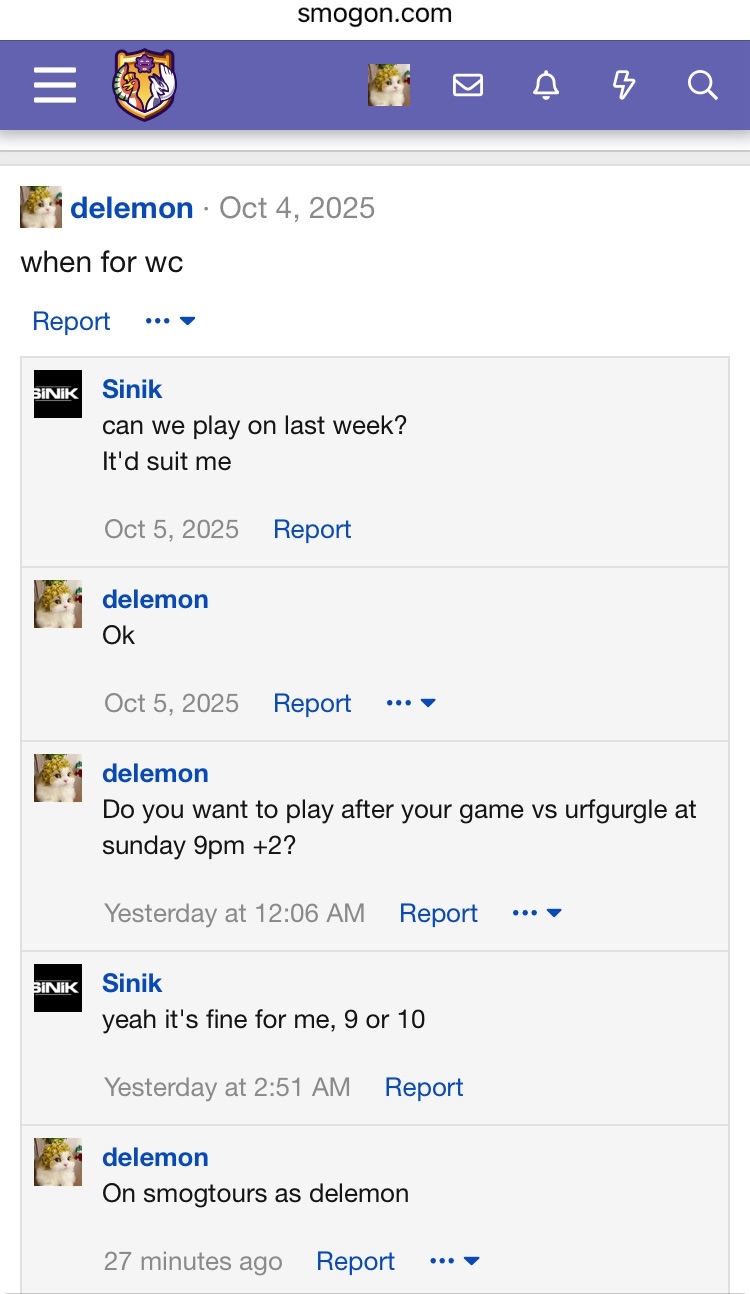The height and width of the screenshot is (1294, 750).
Task: Click the smogon.com address bar
Action: [x=375, y=14]
